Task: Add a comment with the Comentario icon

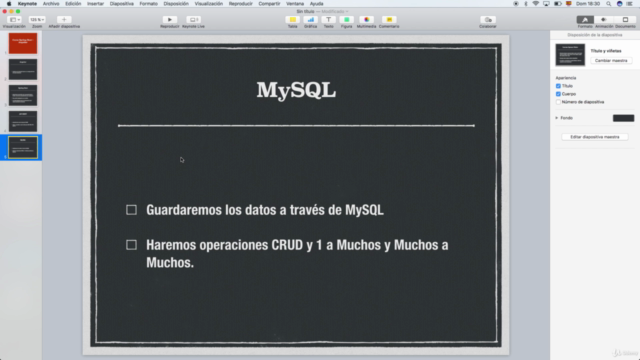Action: tap(389, 20)
